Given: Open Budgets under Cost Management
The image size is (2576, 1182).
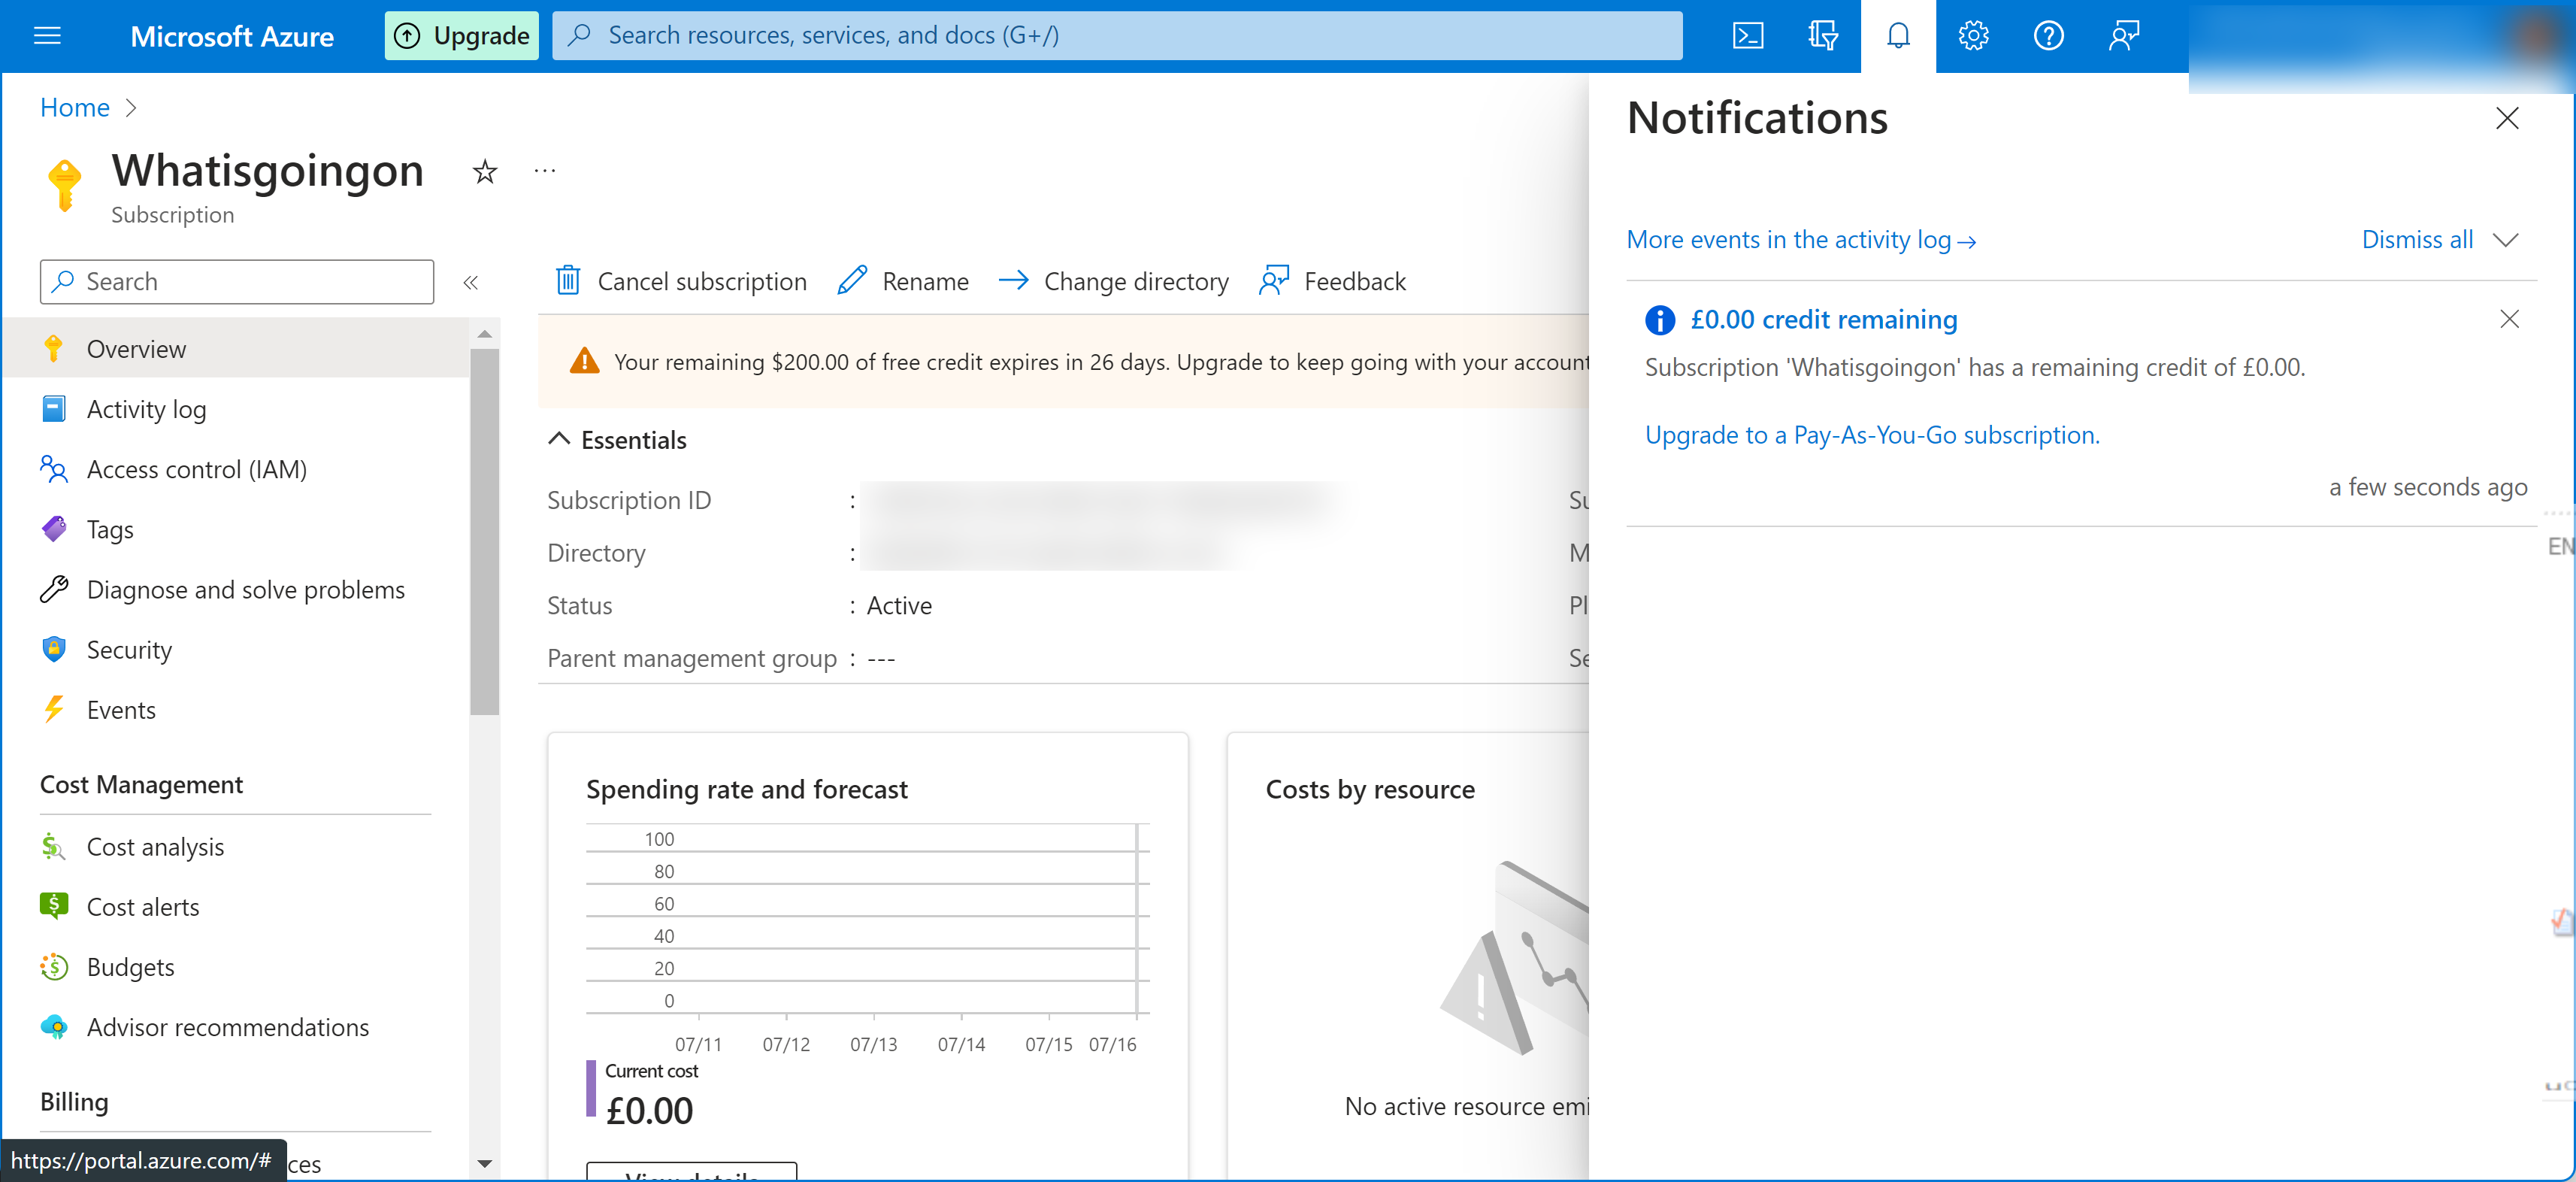Looking at the screenshot, I should [131, 966].
